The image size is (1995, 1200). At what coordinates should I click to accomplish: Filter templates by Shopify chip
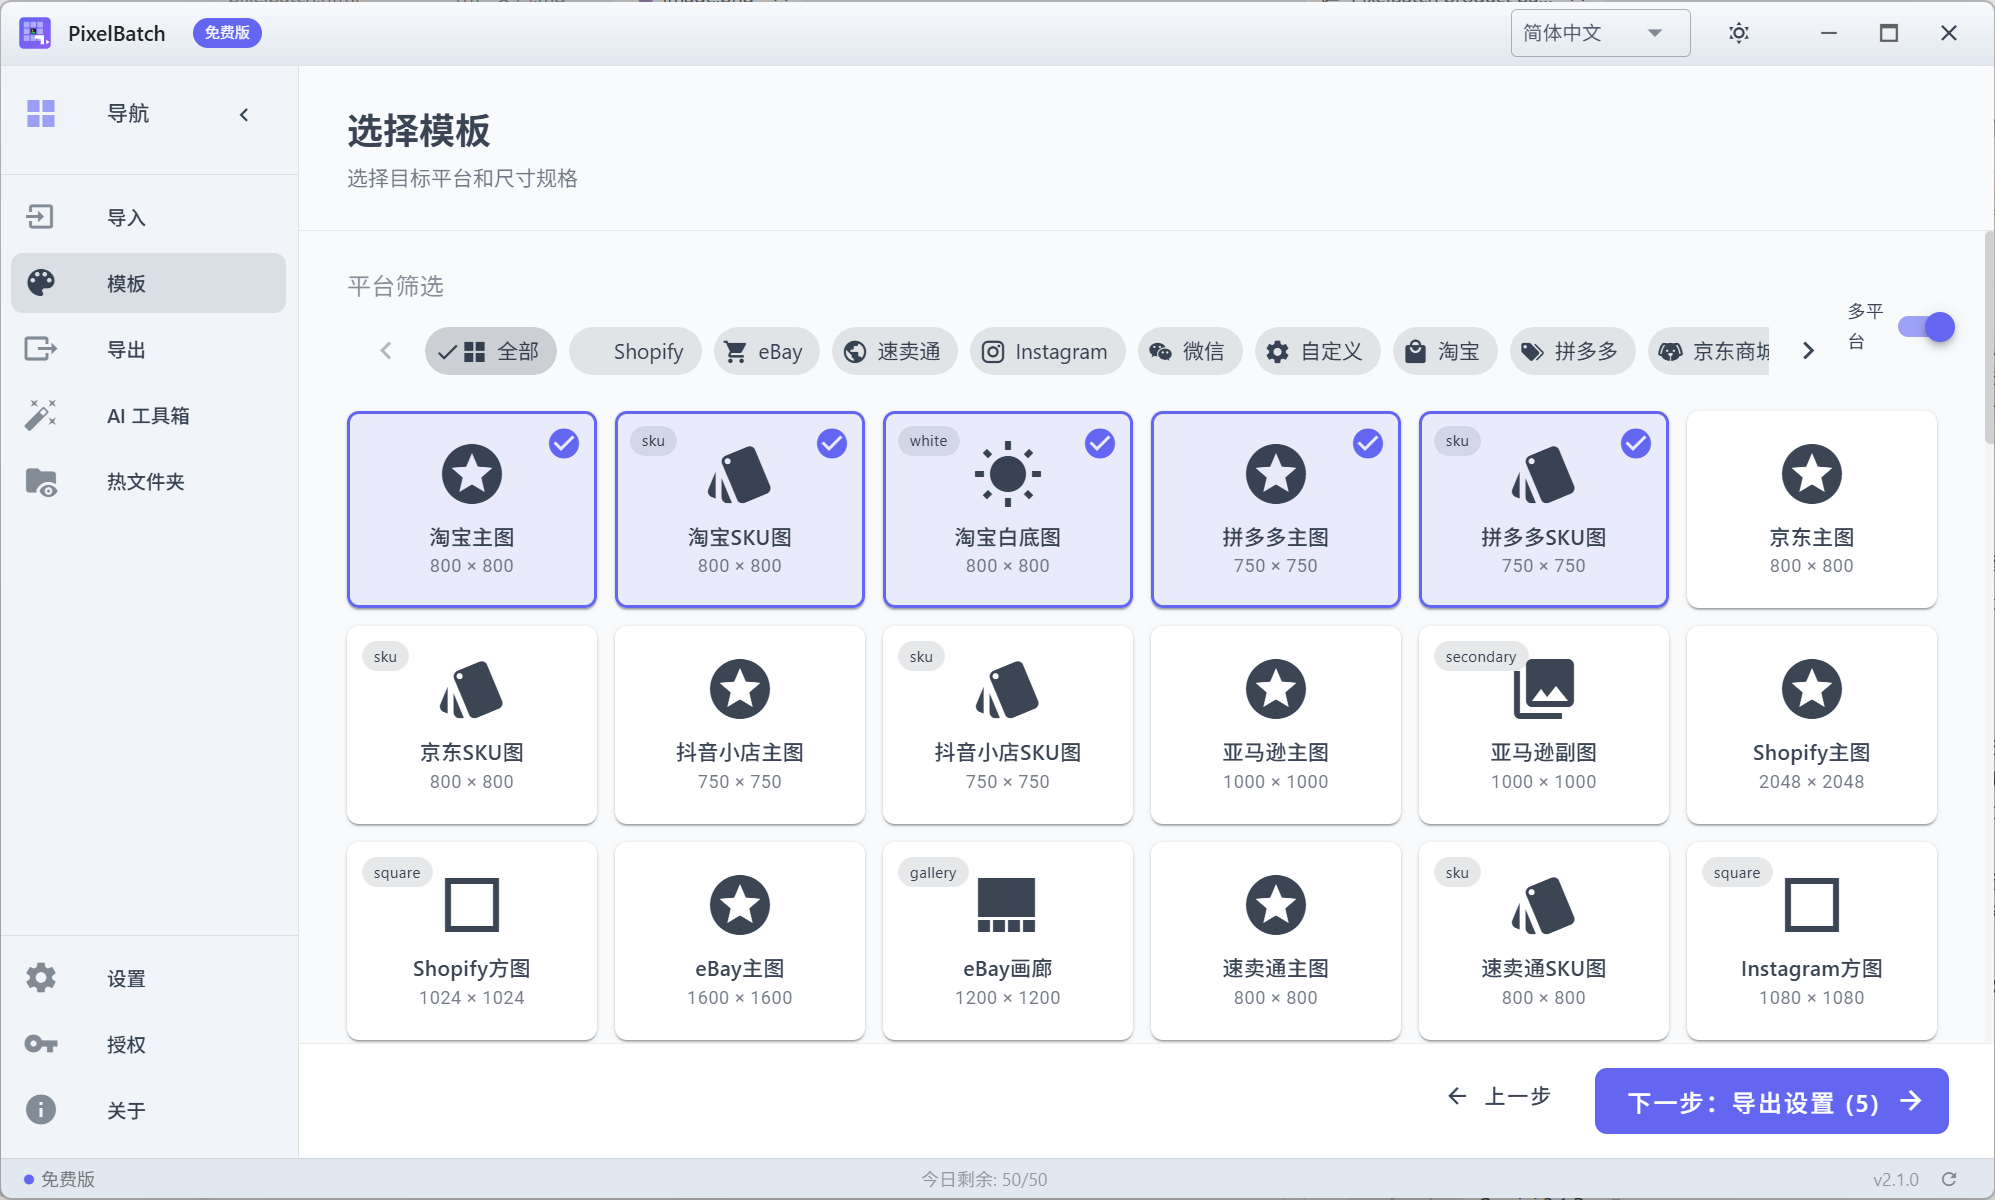tap(635, 351)
